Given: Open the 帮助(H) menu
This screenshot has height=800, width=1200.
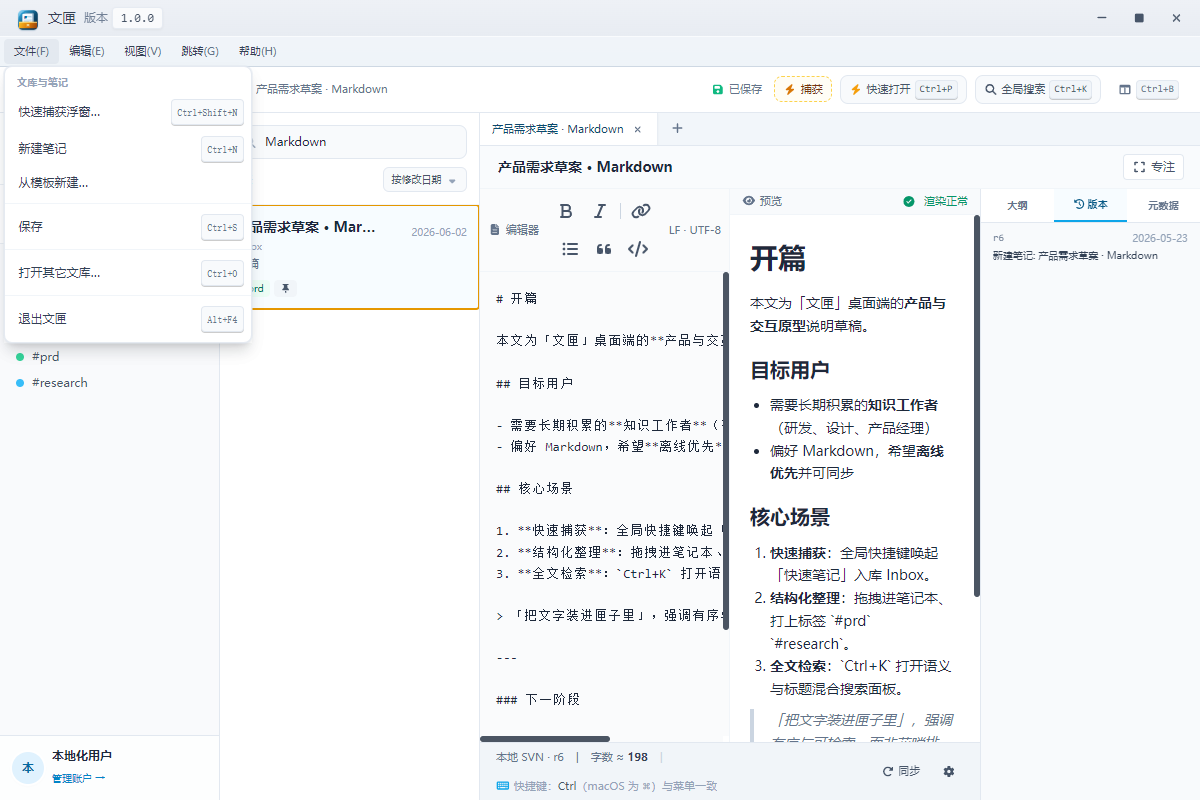Looking at the screenshot, I should 257,51.
